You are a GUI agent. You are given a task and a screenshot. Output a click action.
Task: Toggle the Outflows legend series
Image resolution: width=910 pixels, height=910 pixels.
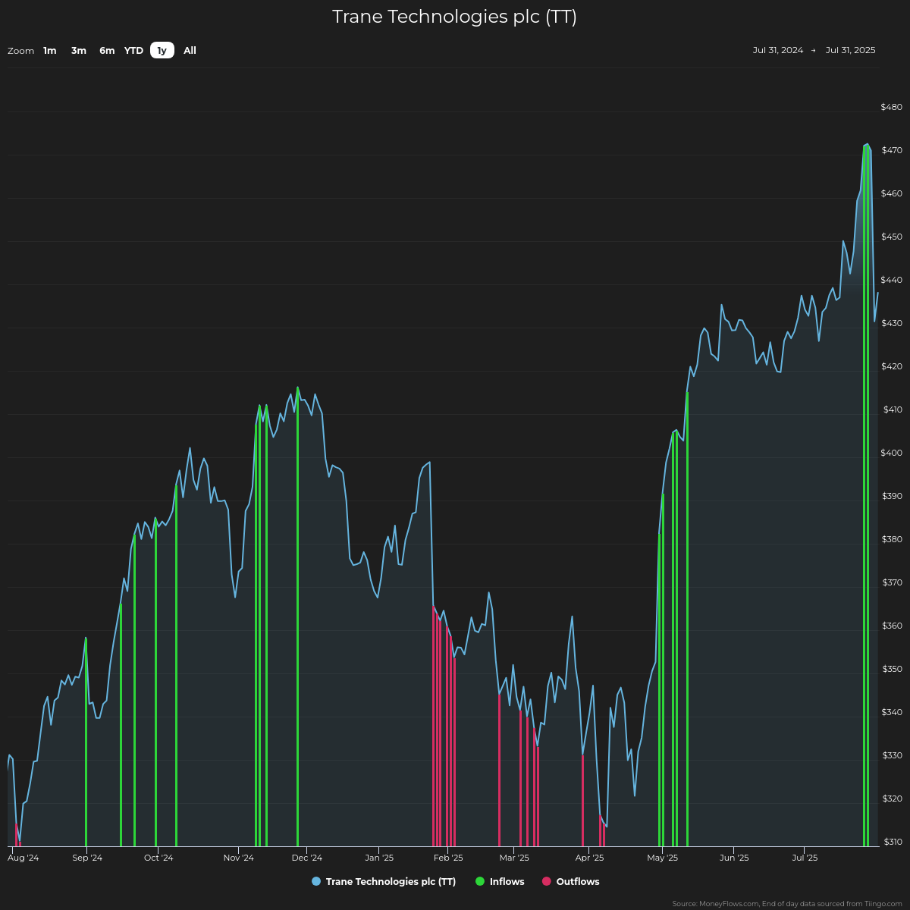[570, 882]
